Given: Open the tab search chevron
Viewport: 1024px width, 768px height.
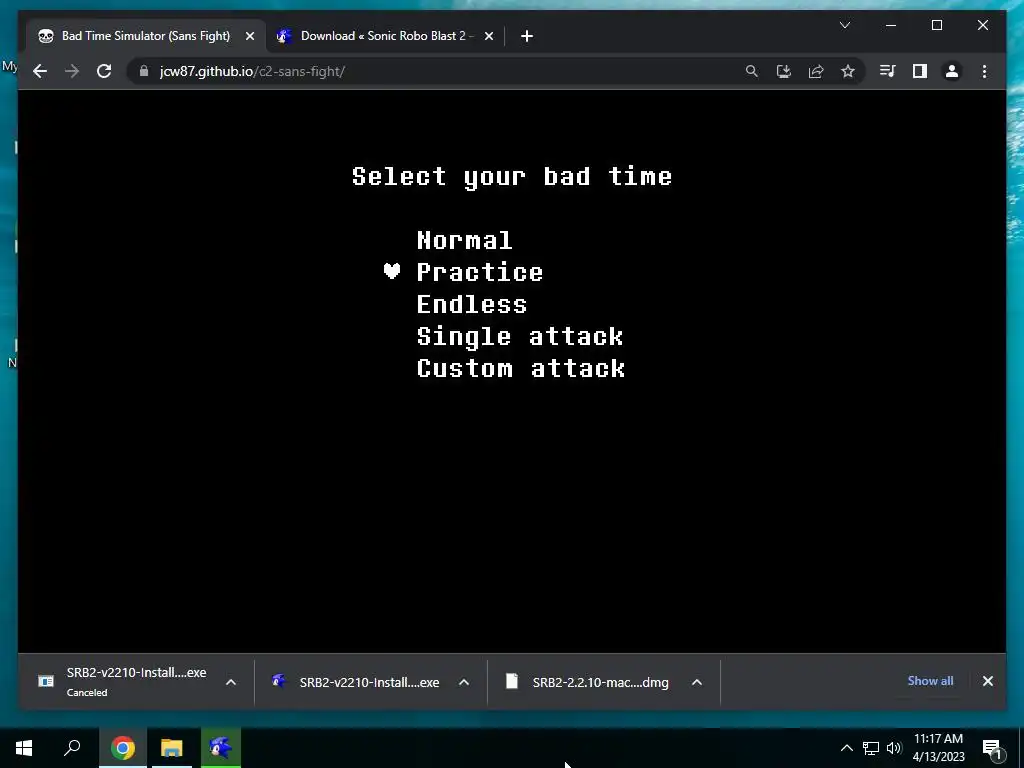Looking at the screenshot, I should [x=844, y=25].
